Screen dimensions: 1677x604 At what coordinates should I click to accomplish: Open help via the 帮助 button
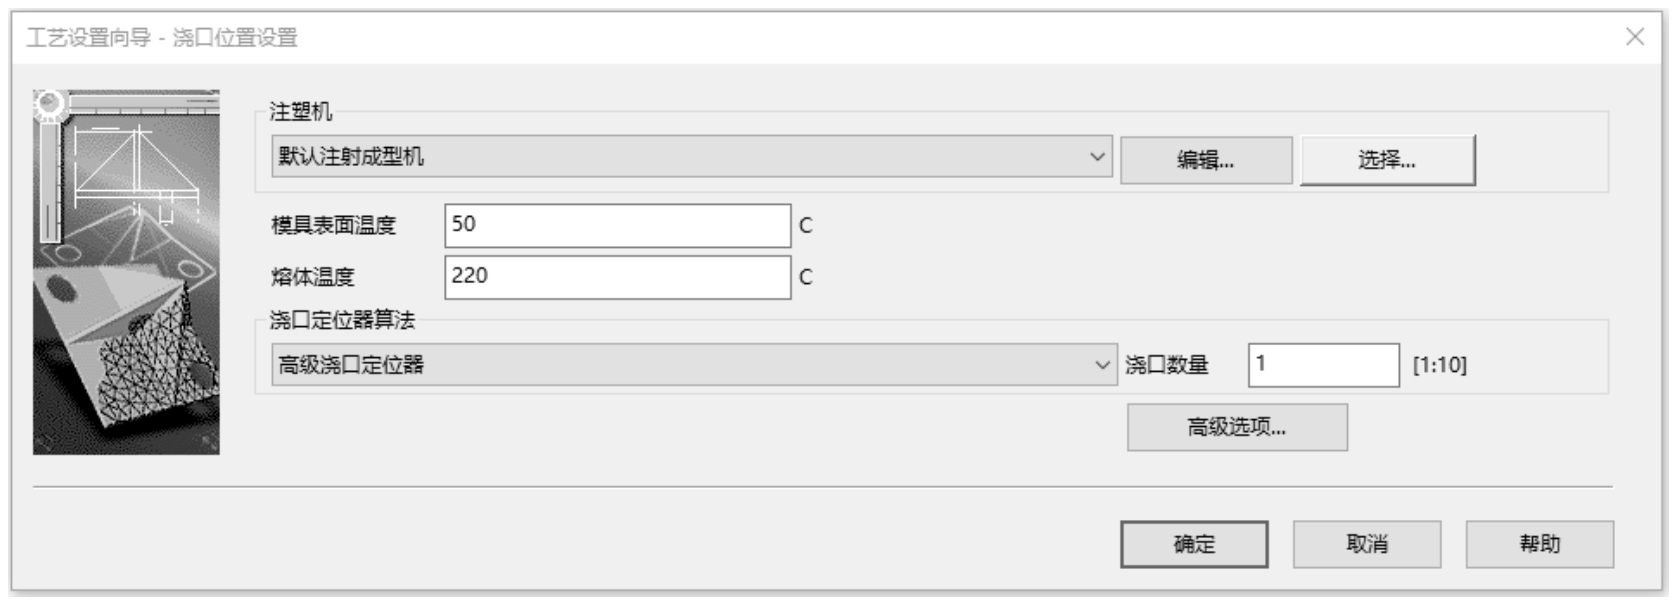(x=1540, y=544)
